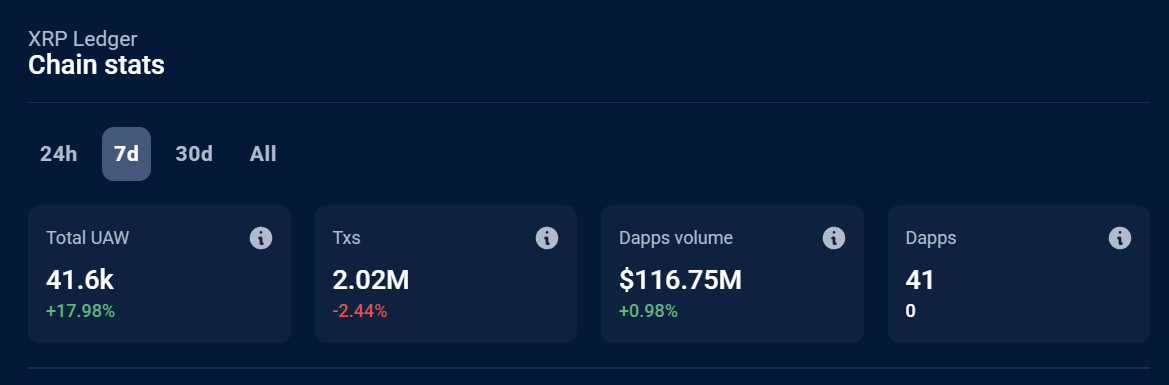
Task: Click the Dapps card label
Action: 931,238
